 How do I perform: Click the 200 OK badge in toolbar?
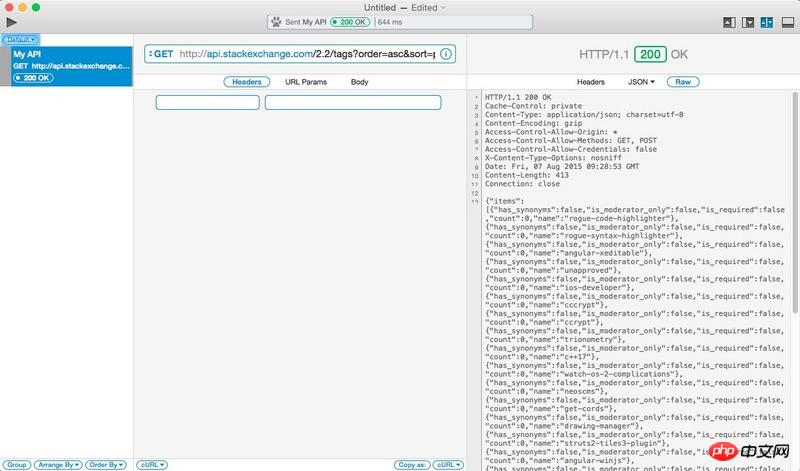pyautogui.click(x=350, y=22)
